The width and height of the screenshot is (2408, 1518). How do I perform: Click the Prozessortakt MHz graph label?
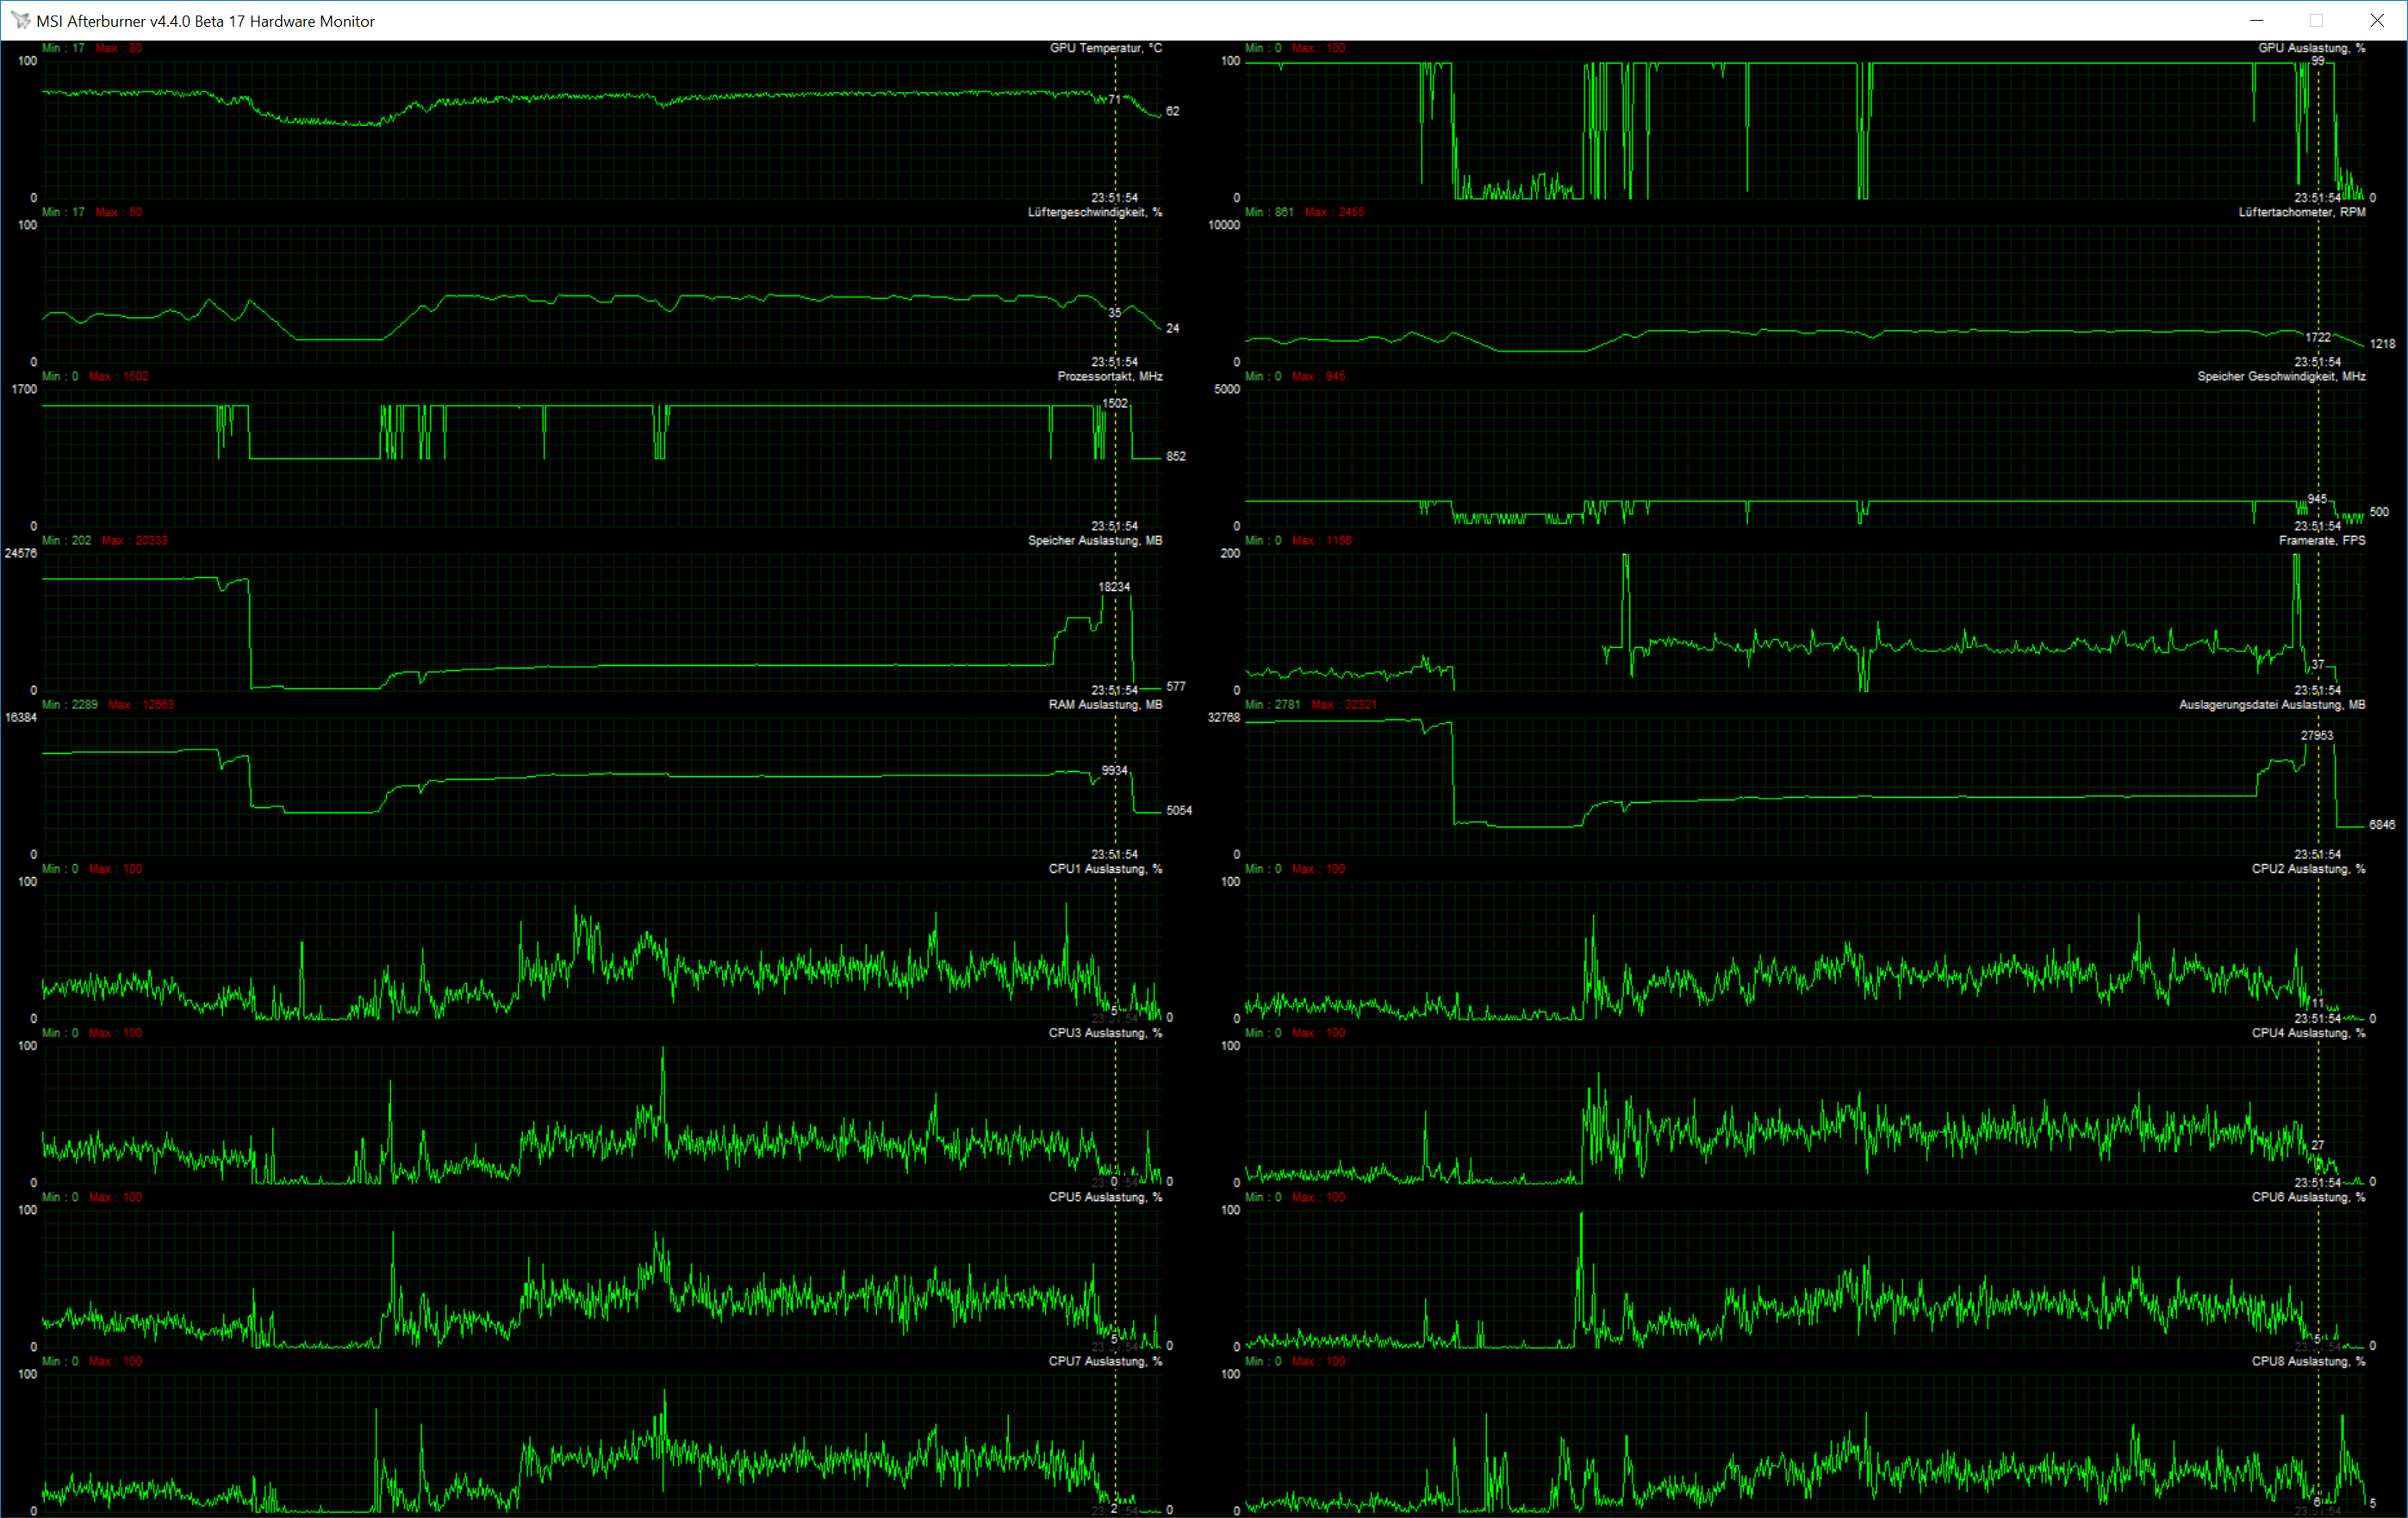(x=1109, y=376)
